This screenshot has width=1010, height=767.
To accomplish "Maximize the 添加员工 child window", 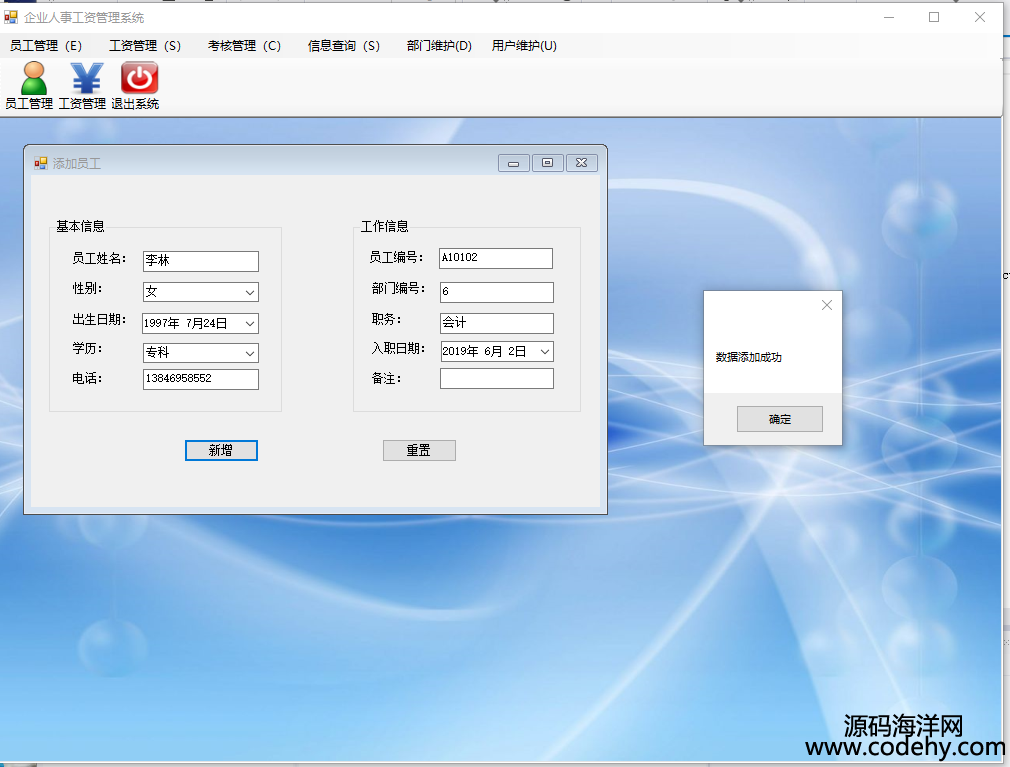I will pos(547,163).
